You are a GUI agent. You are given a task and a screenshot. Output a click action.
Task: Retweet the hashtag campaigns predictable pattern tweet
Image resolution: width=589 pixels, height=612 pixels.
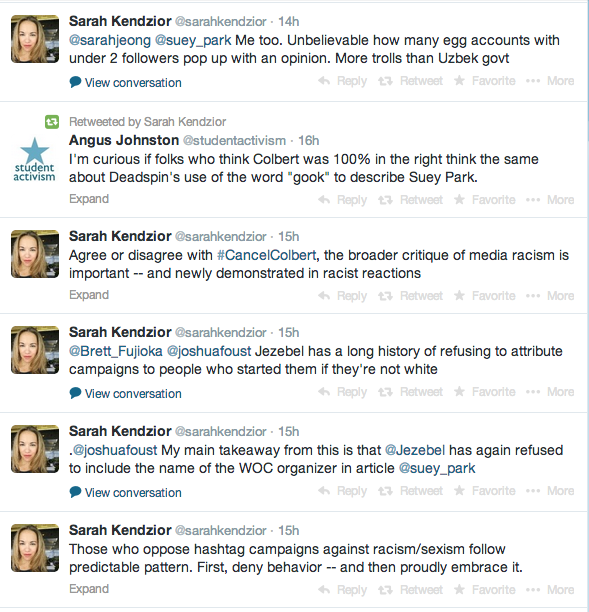point(410,590)
